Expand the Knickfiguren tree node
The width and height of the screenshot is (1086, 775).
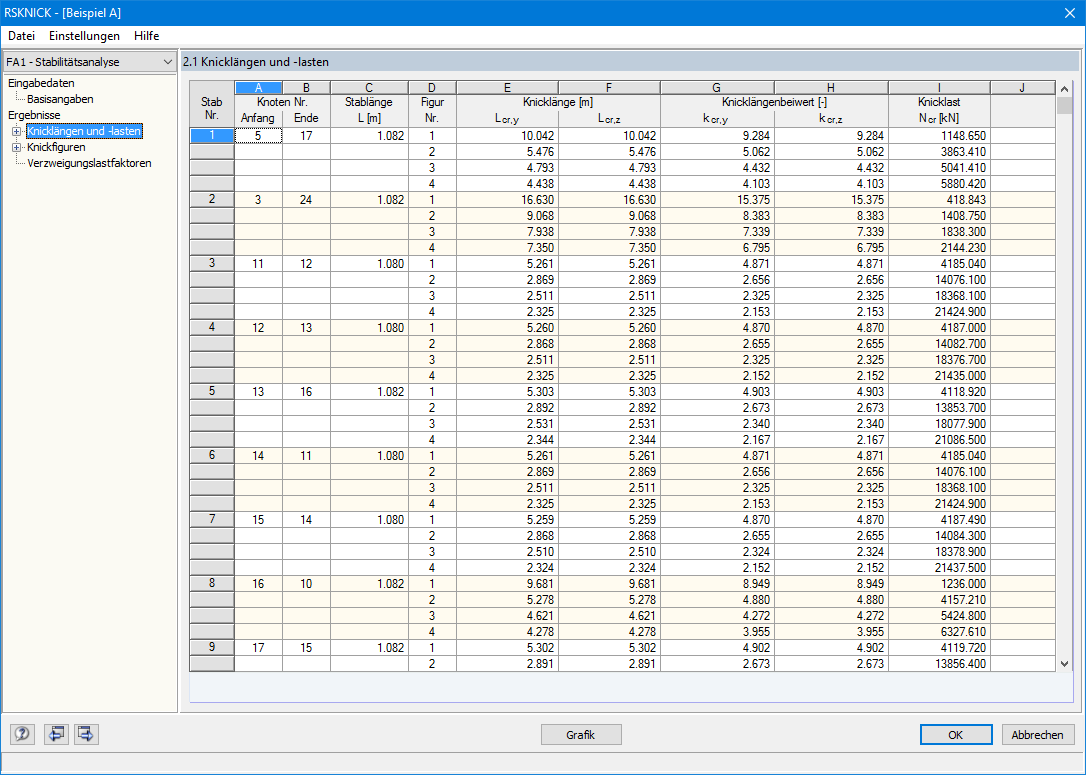click(x=17, y=147)
